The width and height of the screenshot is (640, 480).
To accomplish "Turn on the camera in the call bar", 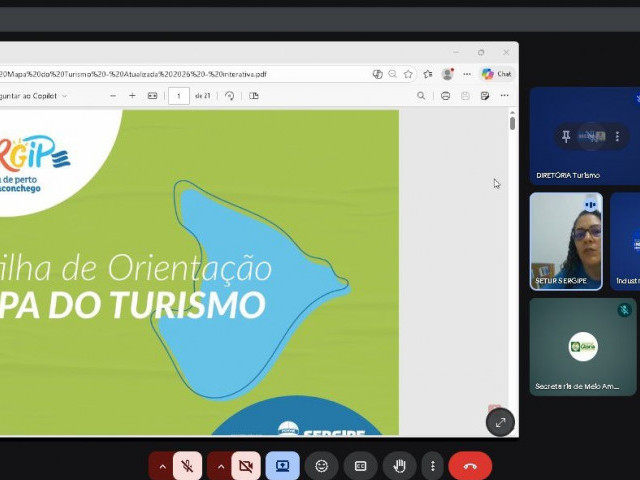I will [x=245, y=466].
